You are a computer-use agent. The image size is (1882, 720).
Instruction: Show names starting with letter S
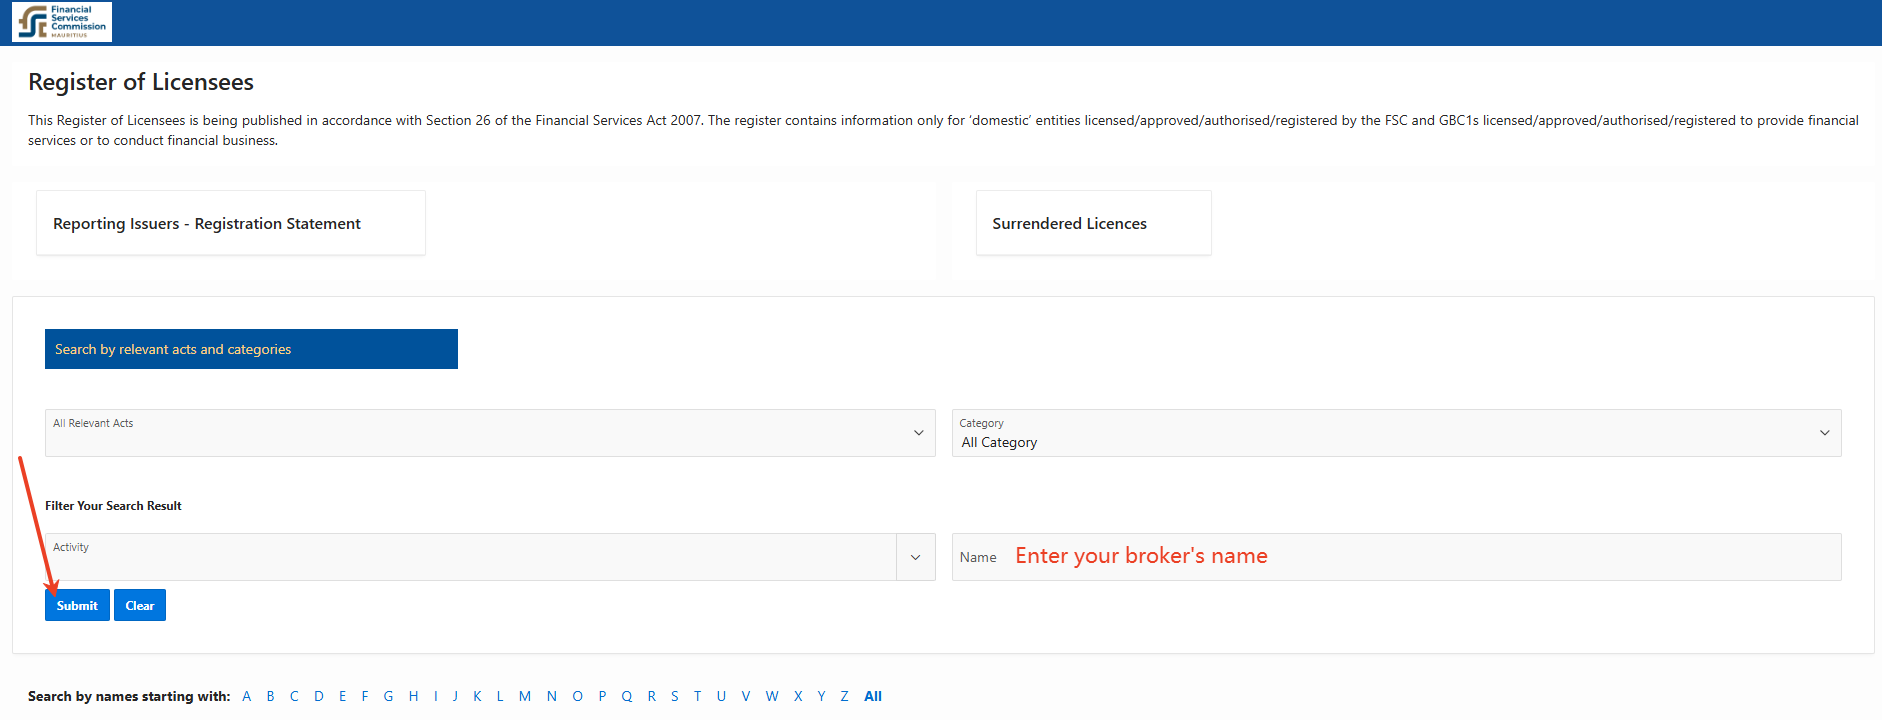pos(675,696)
